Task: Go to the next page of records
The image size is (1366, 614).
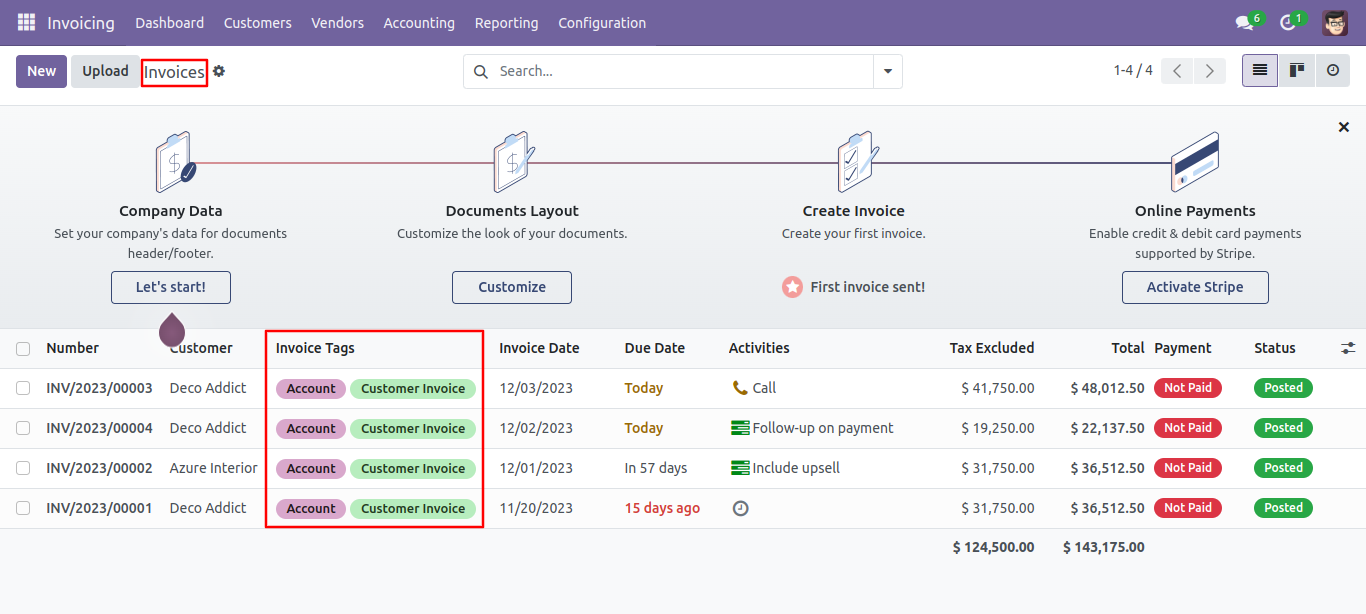Action: [x=1210, y=71]
